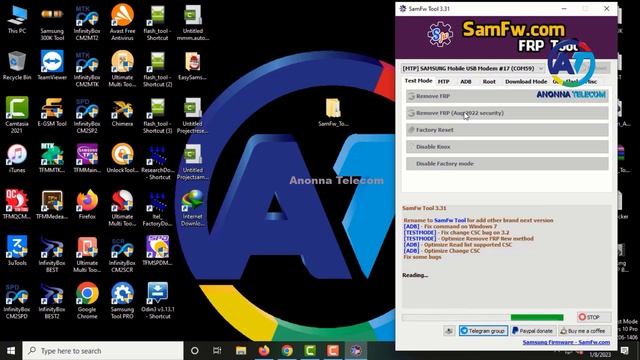Open Samsung Tool PRO icon

(122, 301)
